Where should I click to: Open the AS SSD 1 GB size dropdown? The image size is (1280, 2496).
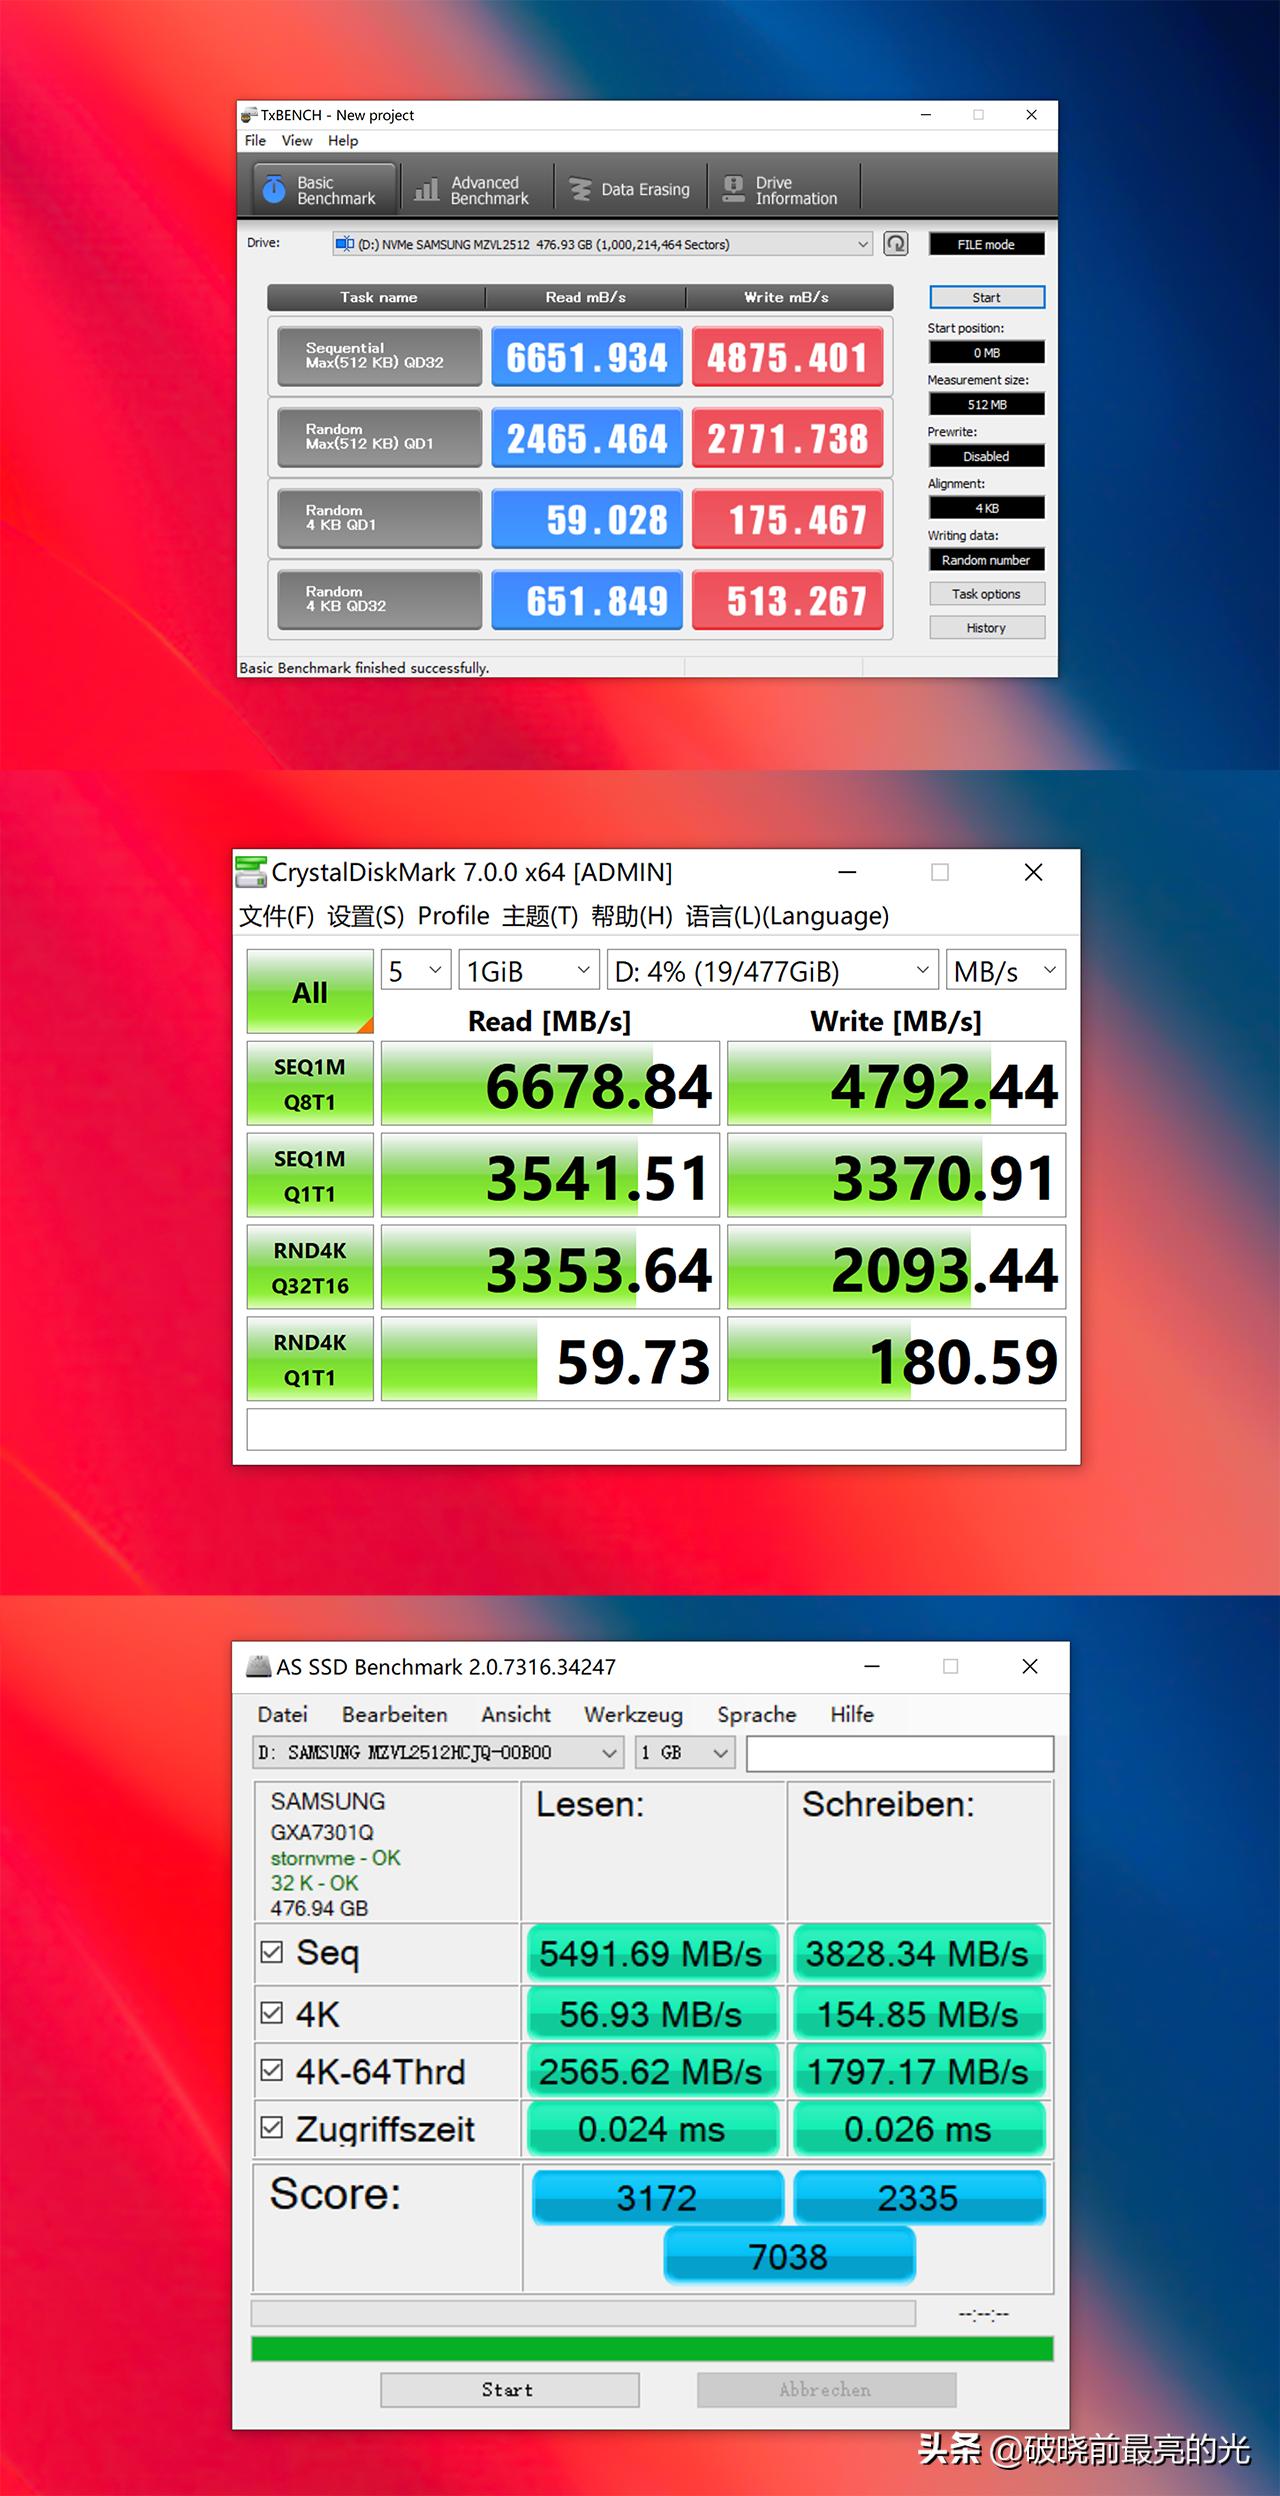tap(685, 1752)
